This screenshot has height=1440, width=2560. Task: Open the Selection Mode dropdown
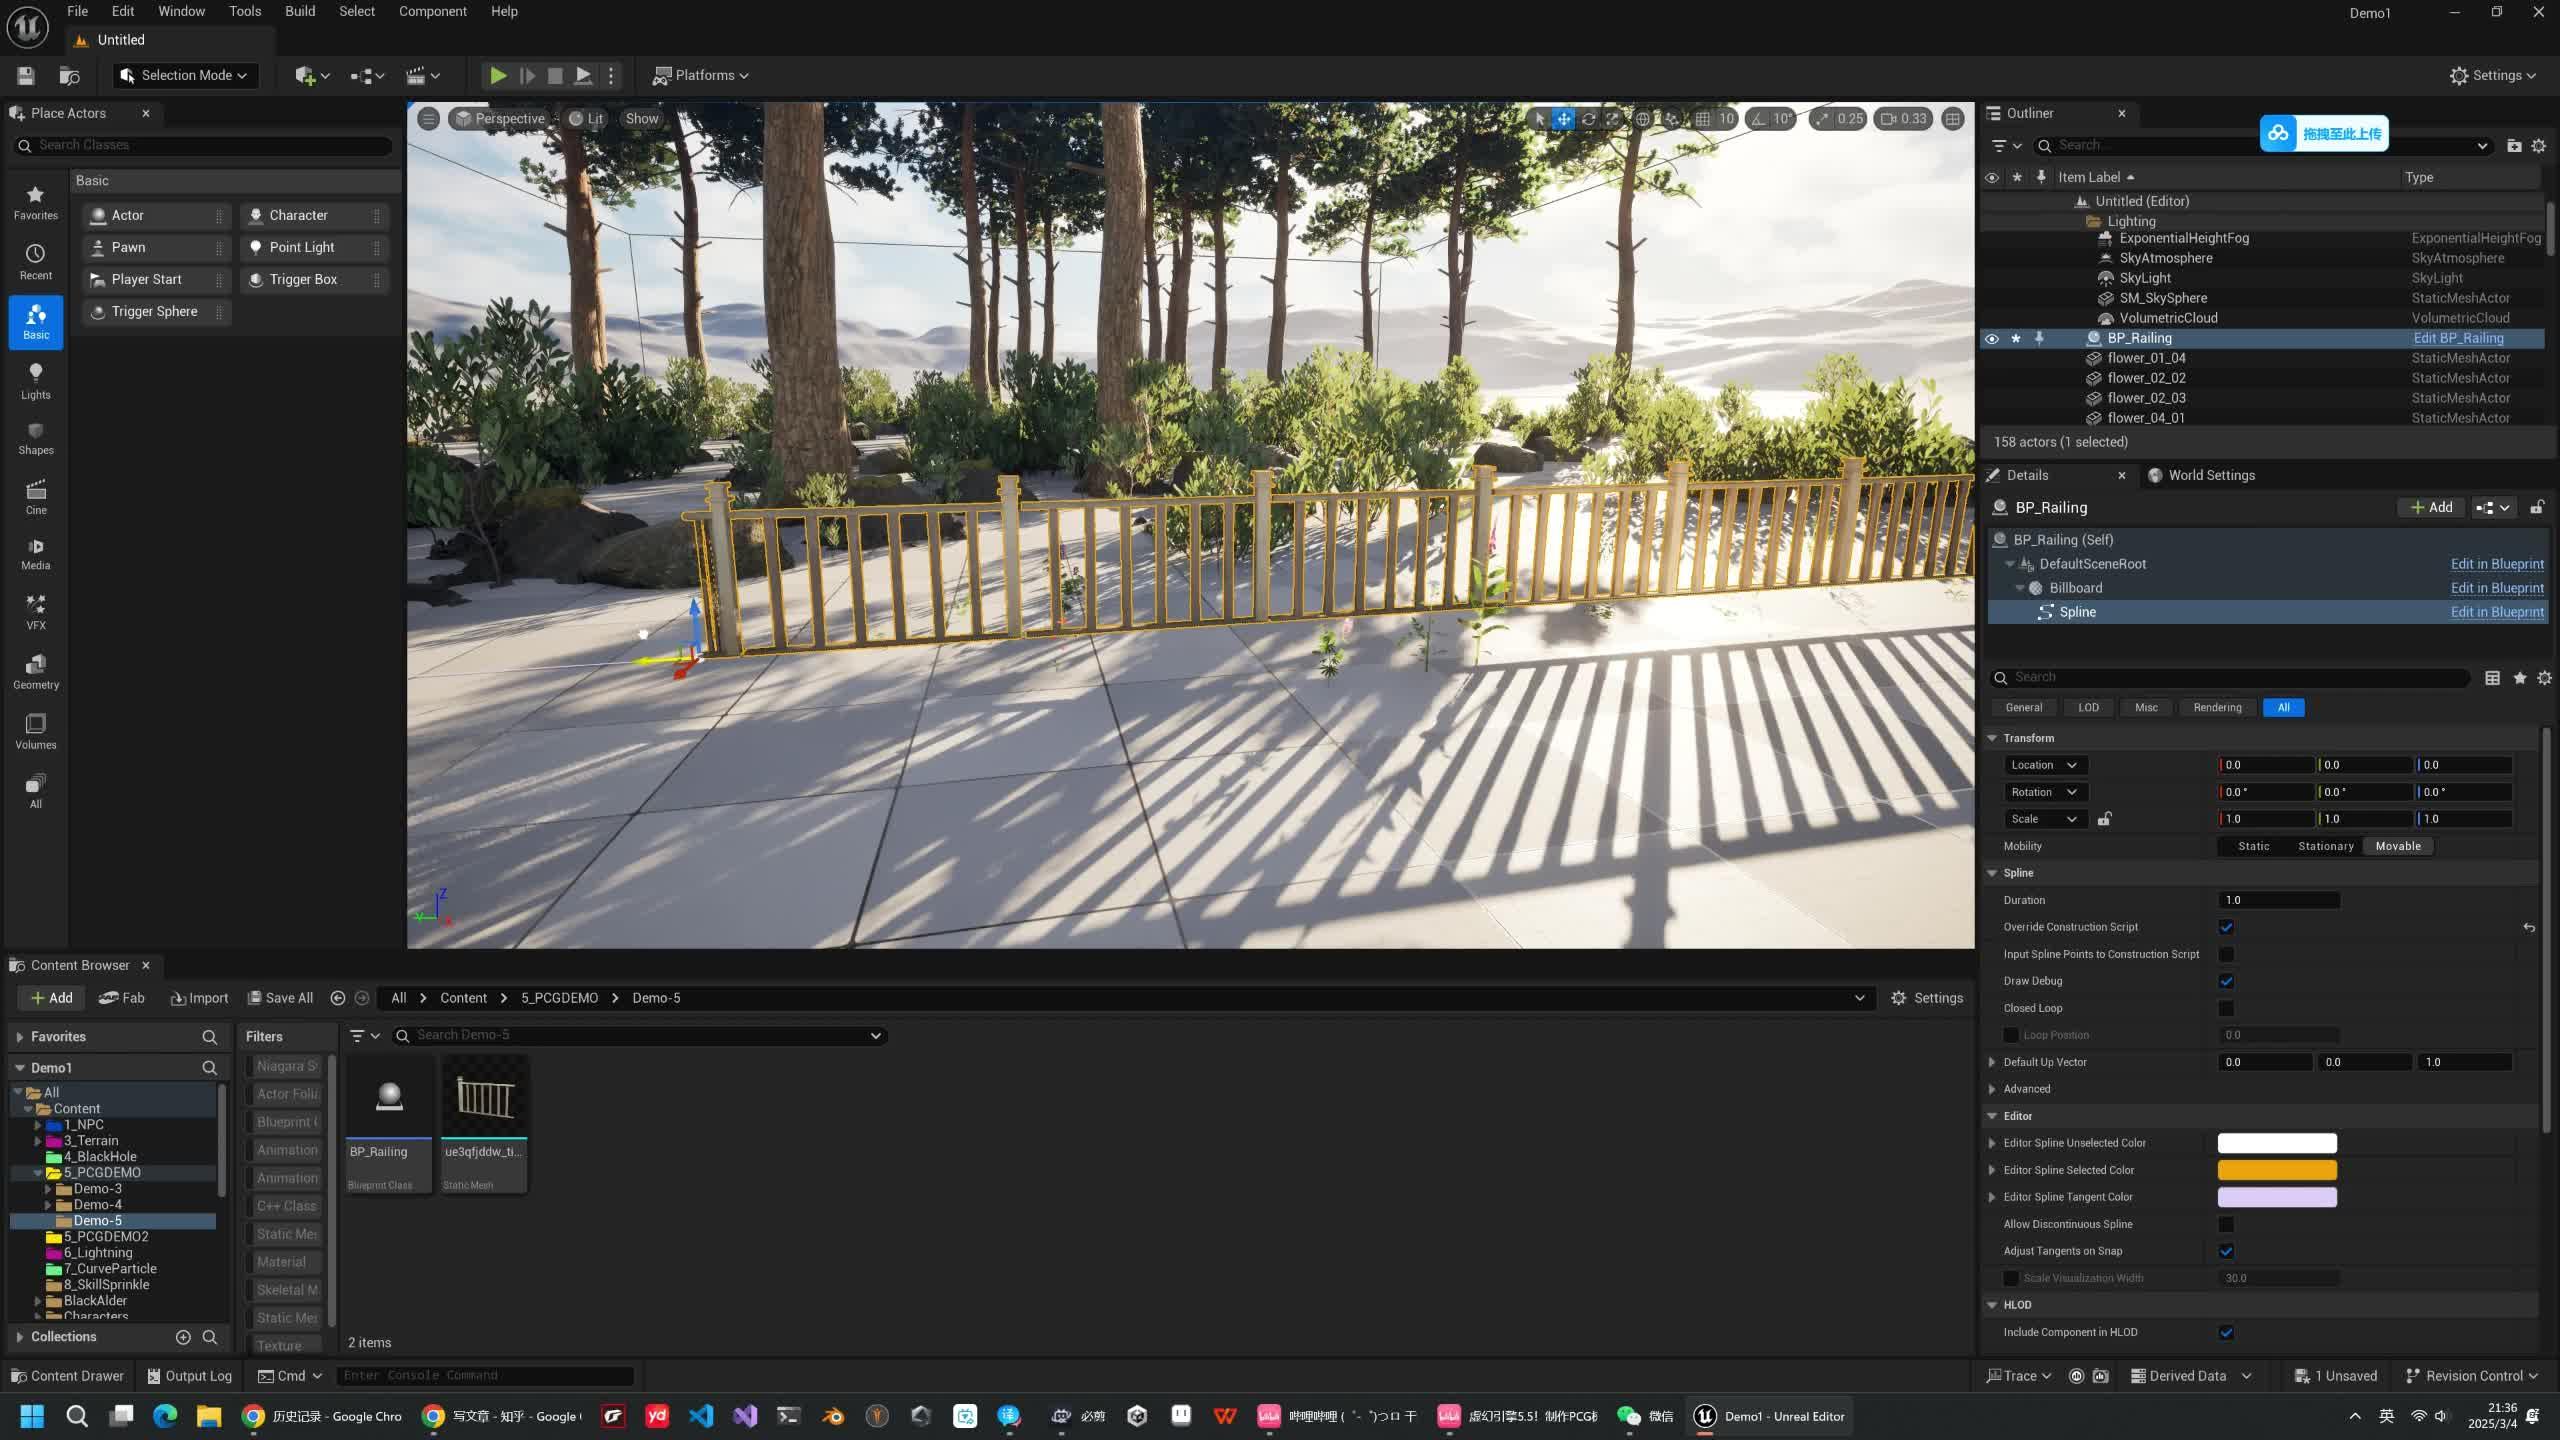pyautogui.click(x=184, y=76)
